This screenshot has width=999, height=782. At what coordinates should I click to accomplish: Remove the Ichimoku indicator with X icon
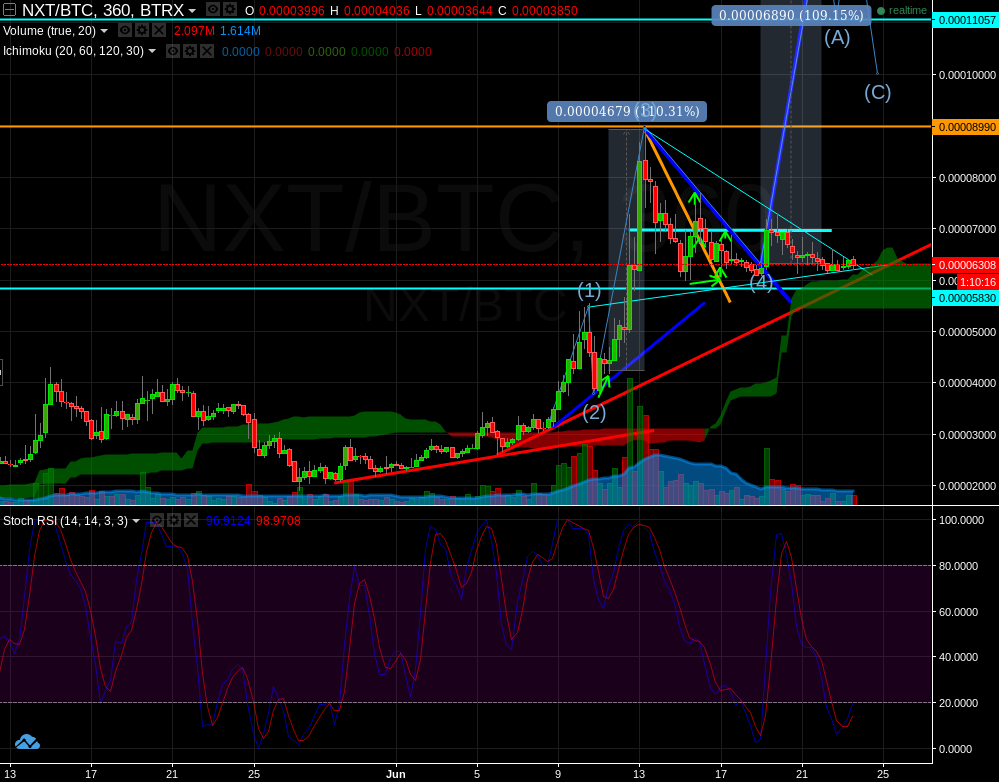[x=206, y=51]
